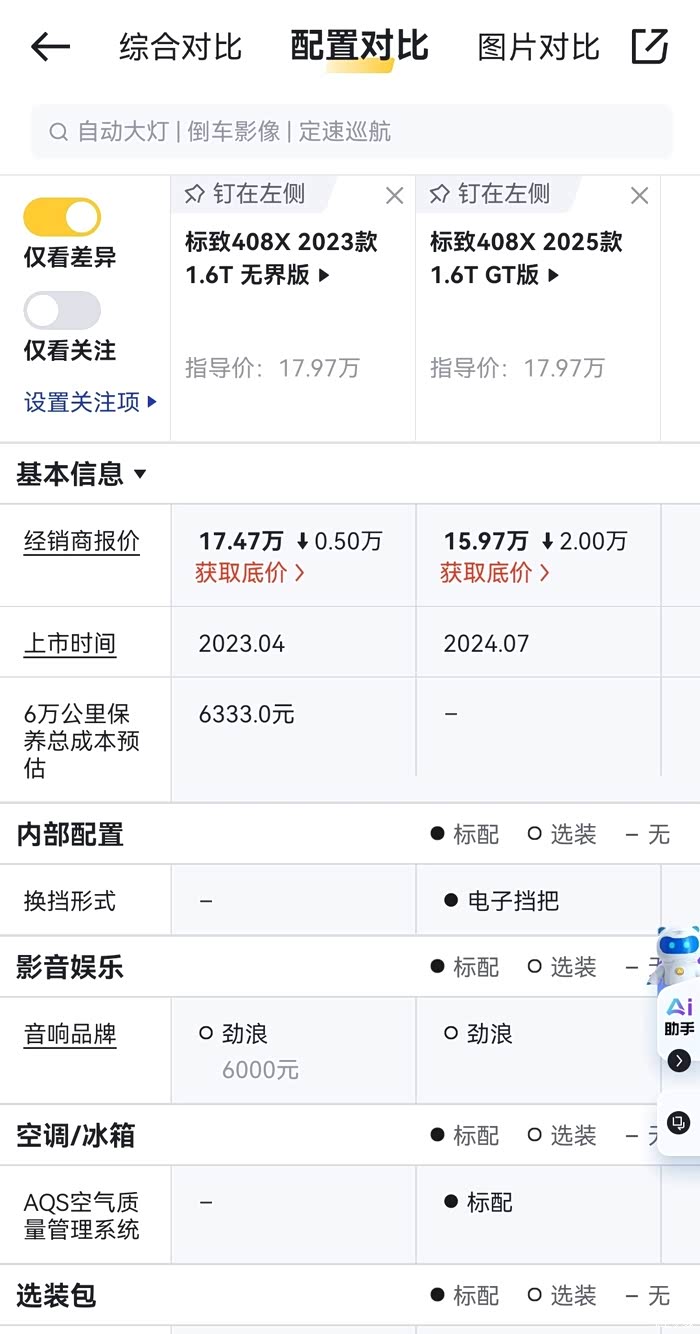Enable the 仅看关注 toggle
The width and height of the screenshot is (700, 1334).
click(x=62, y=310)
